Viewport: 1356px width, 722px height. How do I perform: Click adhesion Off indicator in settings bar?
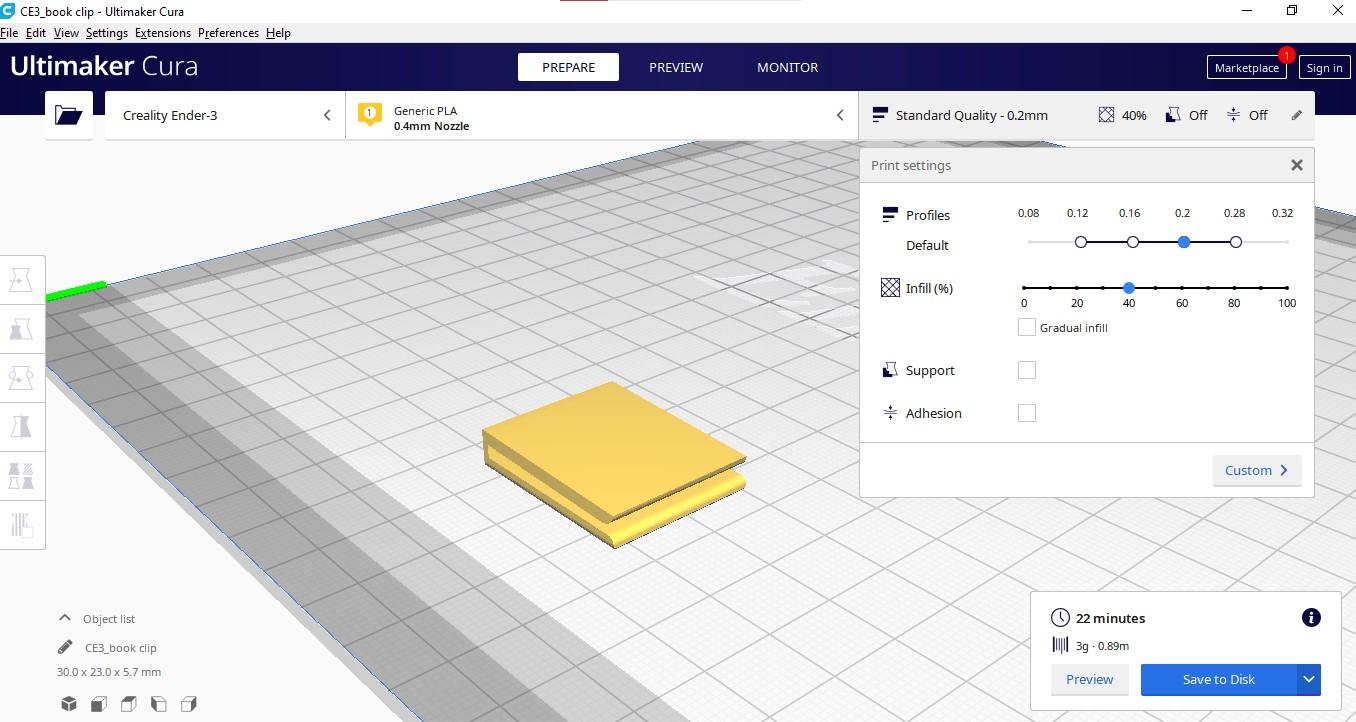coord(1247,115)
